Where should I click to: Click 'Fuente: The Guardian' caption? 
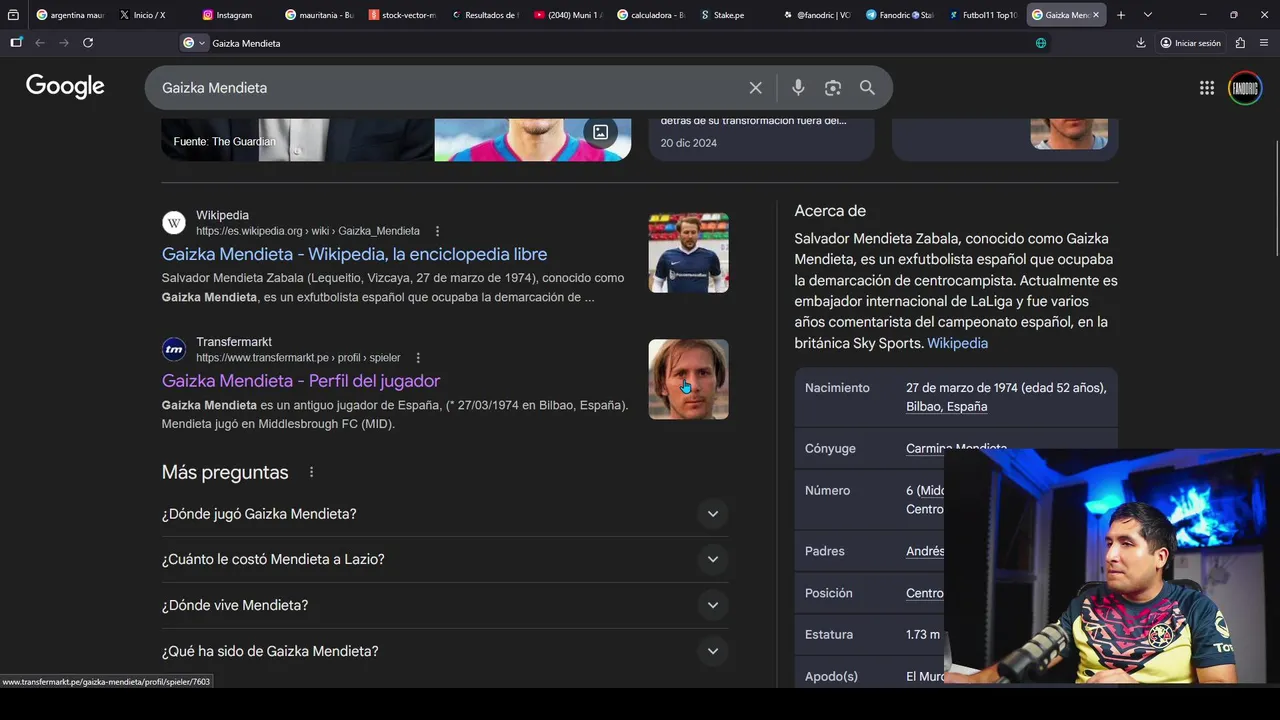(x=224, y=142)
